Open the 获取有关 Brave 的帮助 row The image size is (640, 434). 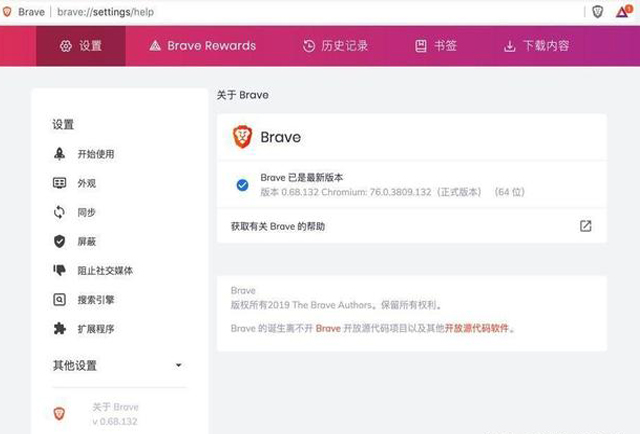412,226
